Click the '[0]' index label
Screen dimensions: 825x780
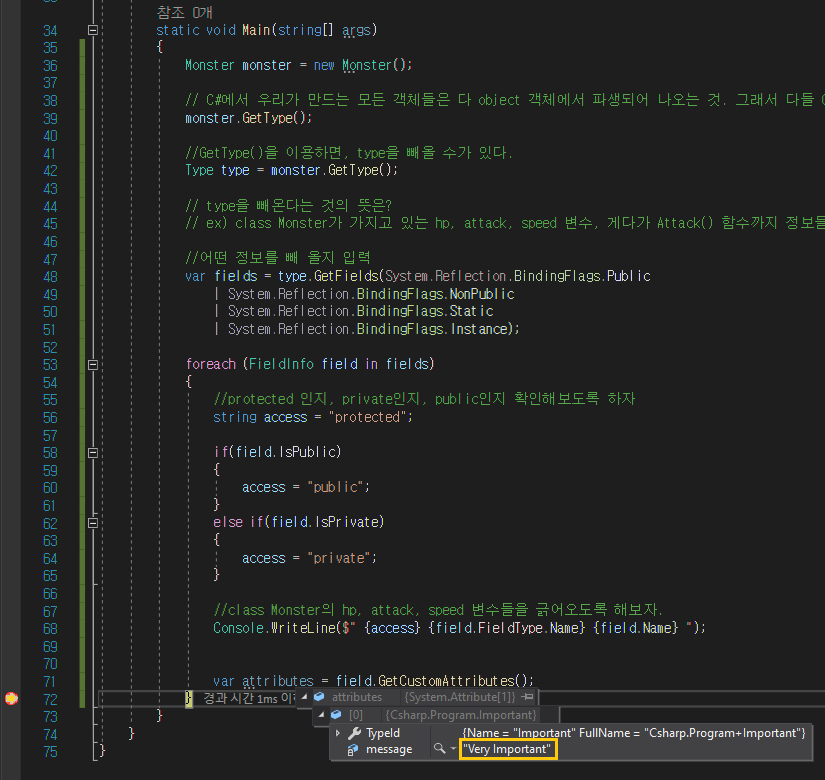point(356,715)
